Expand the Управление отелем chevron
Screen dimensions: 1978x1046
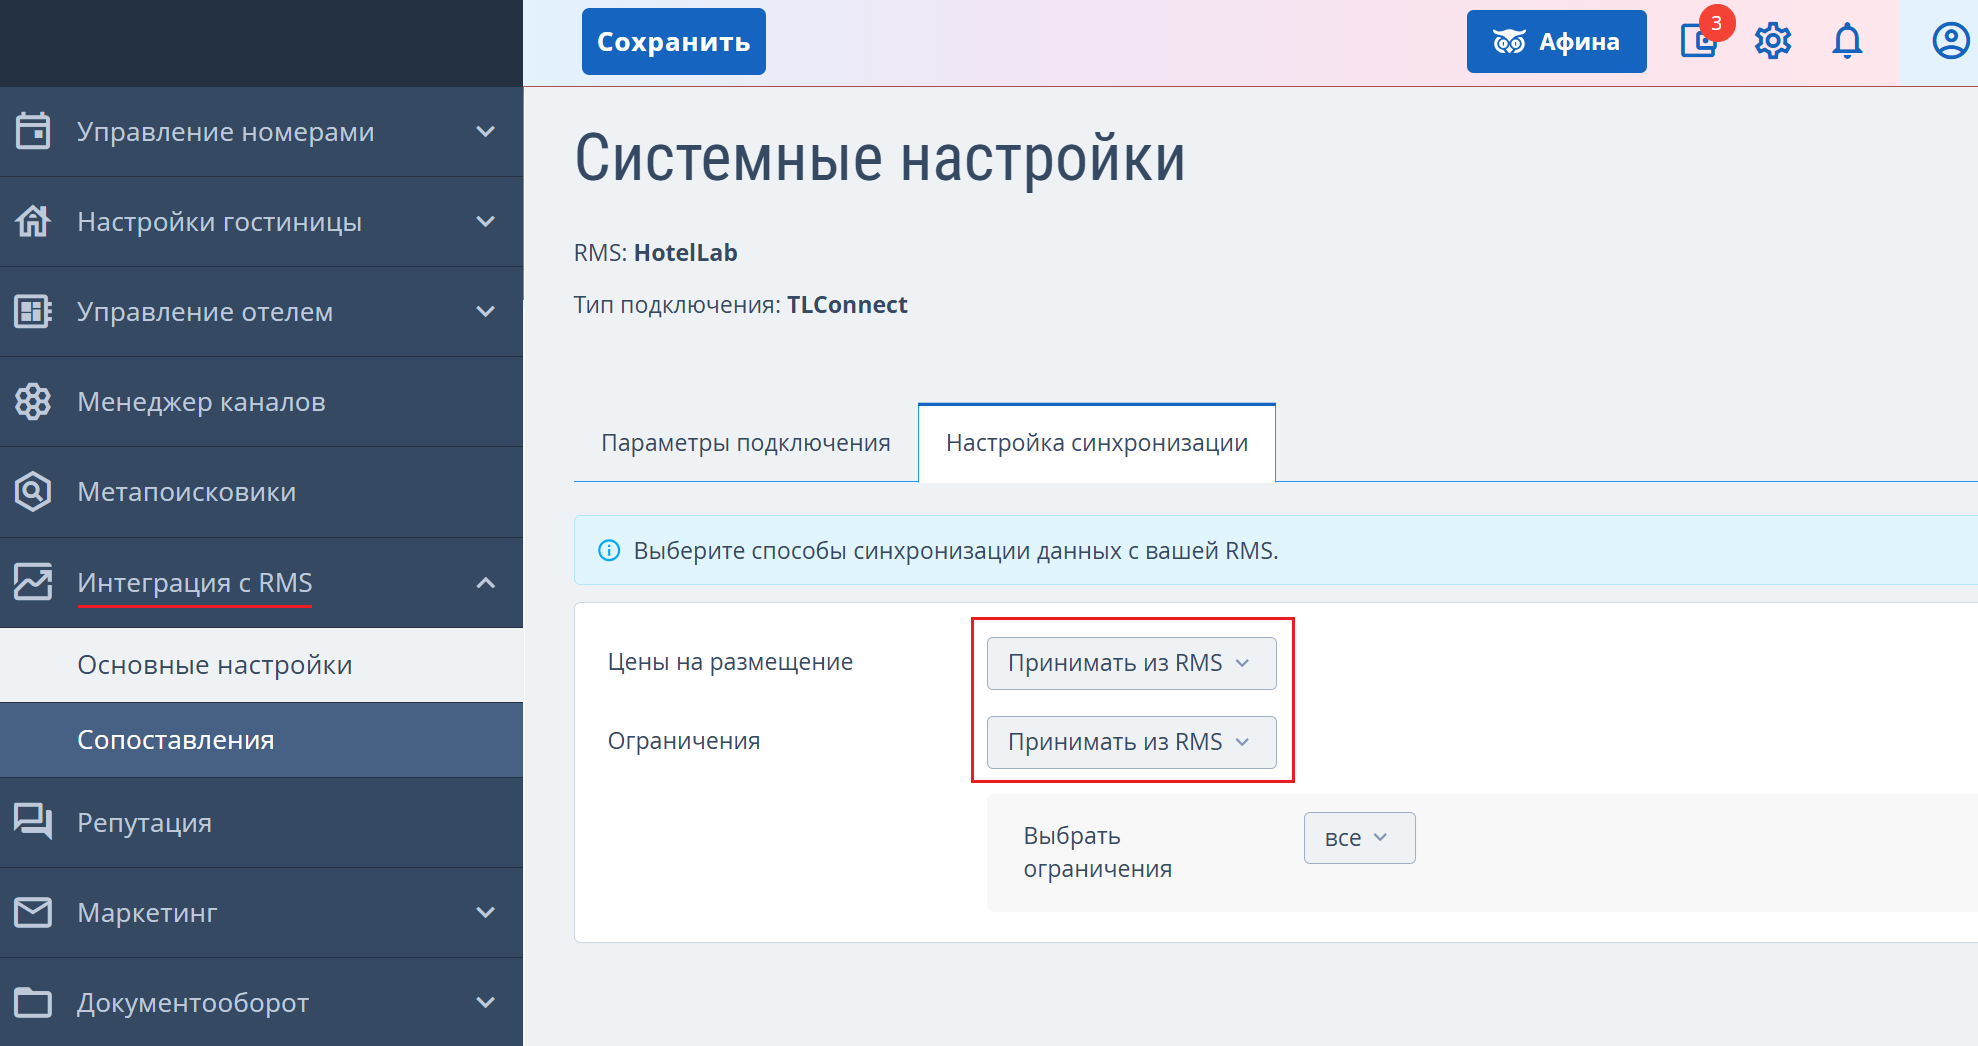click(486, 311)
